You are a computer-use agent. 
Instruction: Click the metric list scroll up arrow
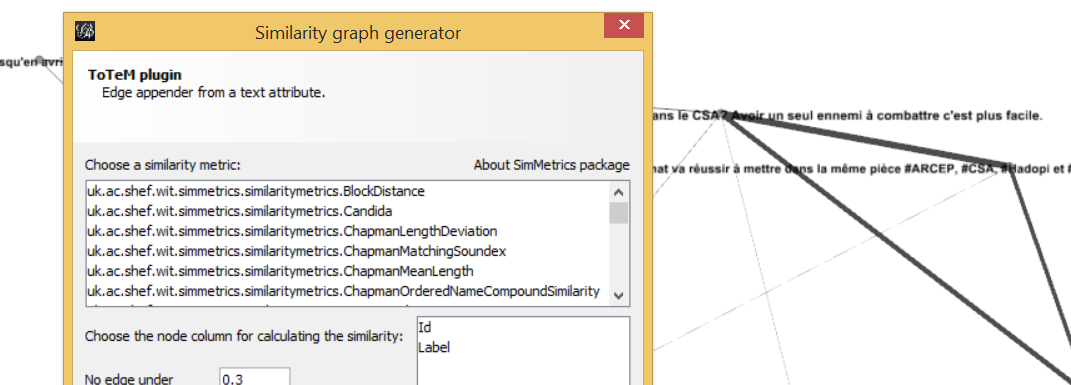pos(619,192)
